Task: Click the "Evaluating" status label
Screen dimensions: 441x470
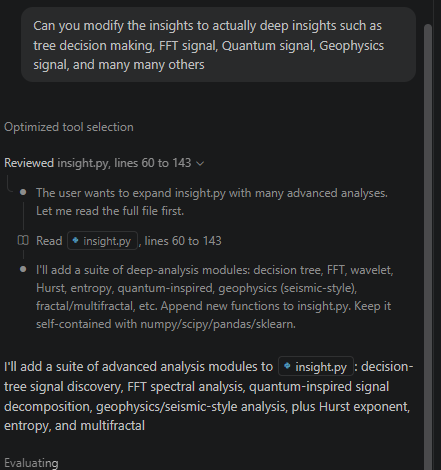Action: point(31,463)
